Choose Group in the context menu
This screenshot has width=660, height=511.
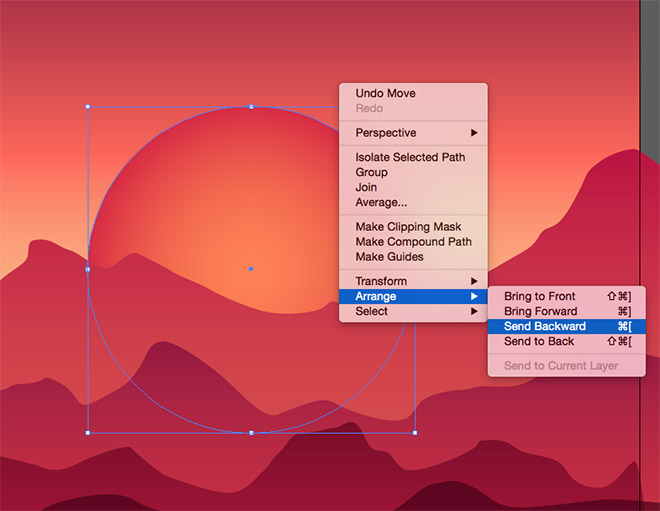(x=413, y=172)
